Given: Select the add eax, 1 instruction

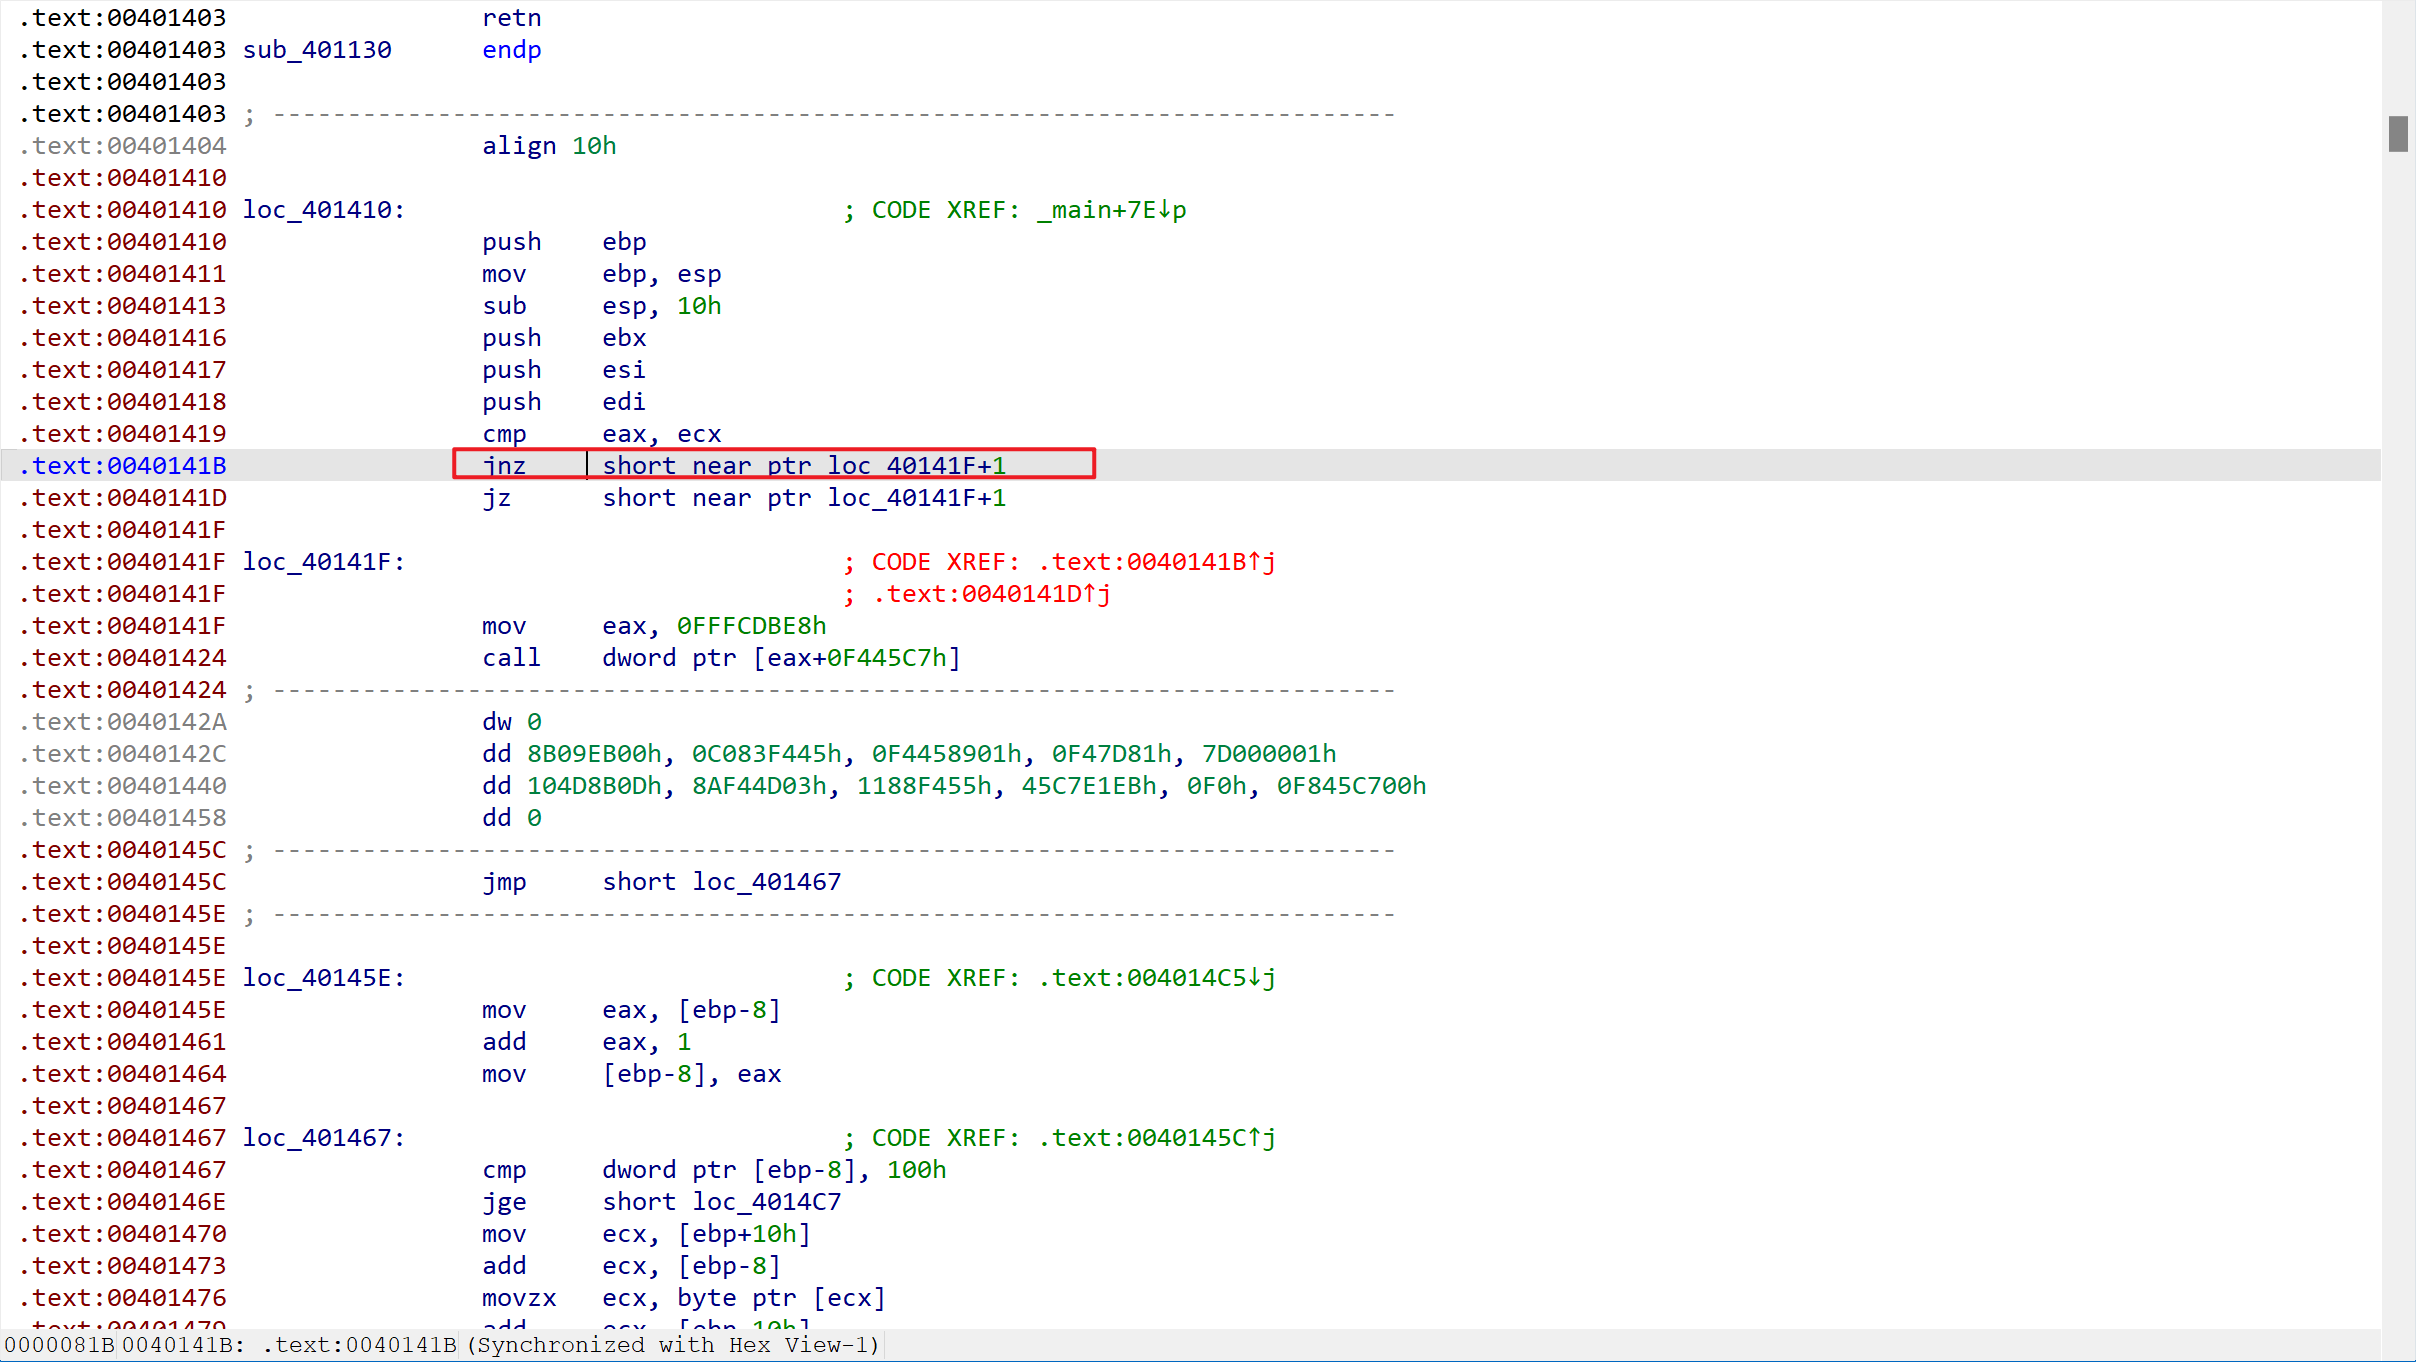Looking at the screenshot, I should (x=586, y=1042).
